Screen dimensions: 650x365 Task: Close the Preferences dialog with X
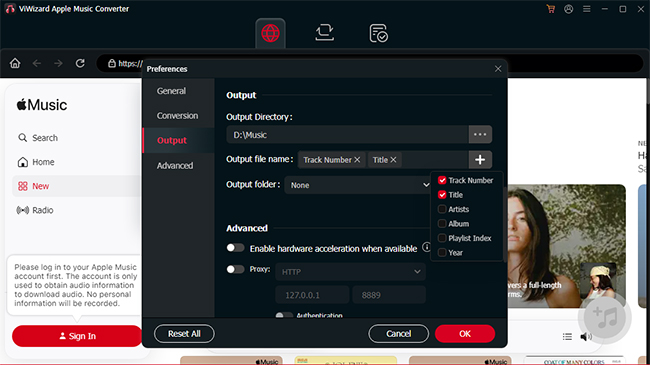click(x=498, y=69)
